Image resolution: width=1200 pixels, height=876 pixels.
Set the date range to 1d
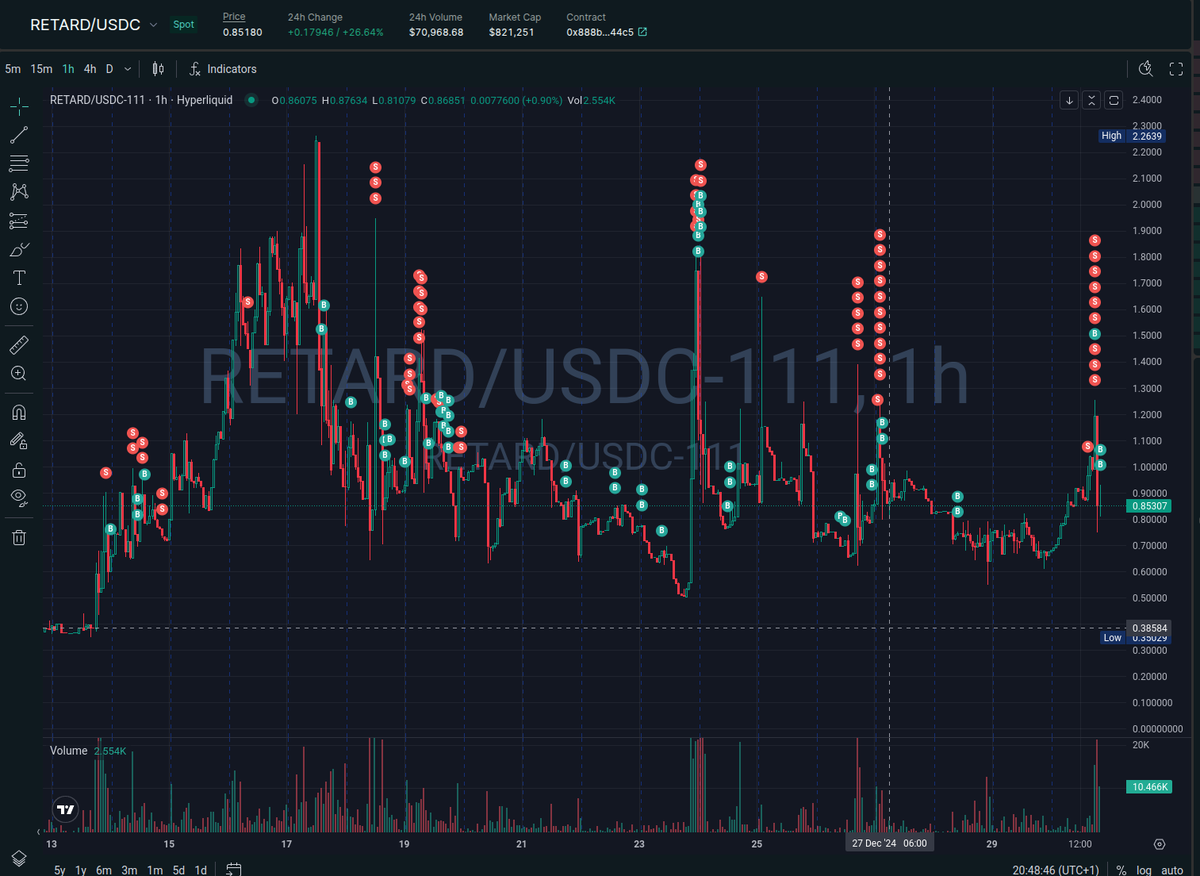pyautogui.click(x=201, y=870)
